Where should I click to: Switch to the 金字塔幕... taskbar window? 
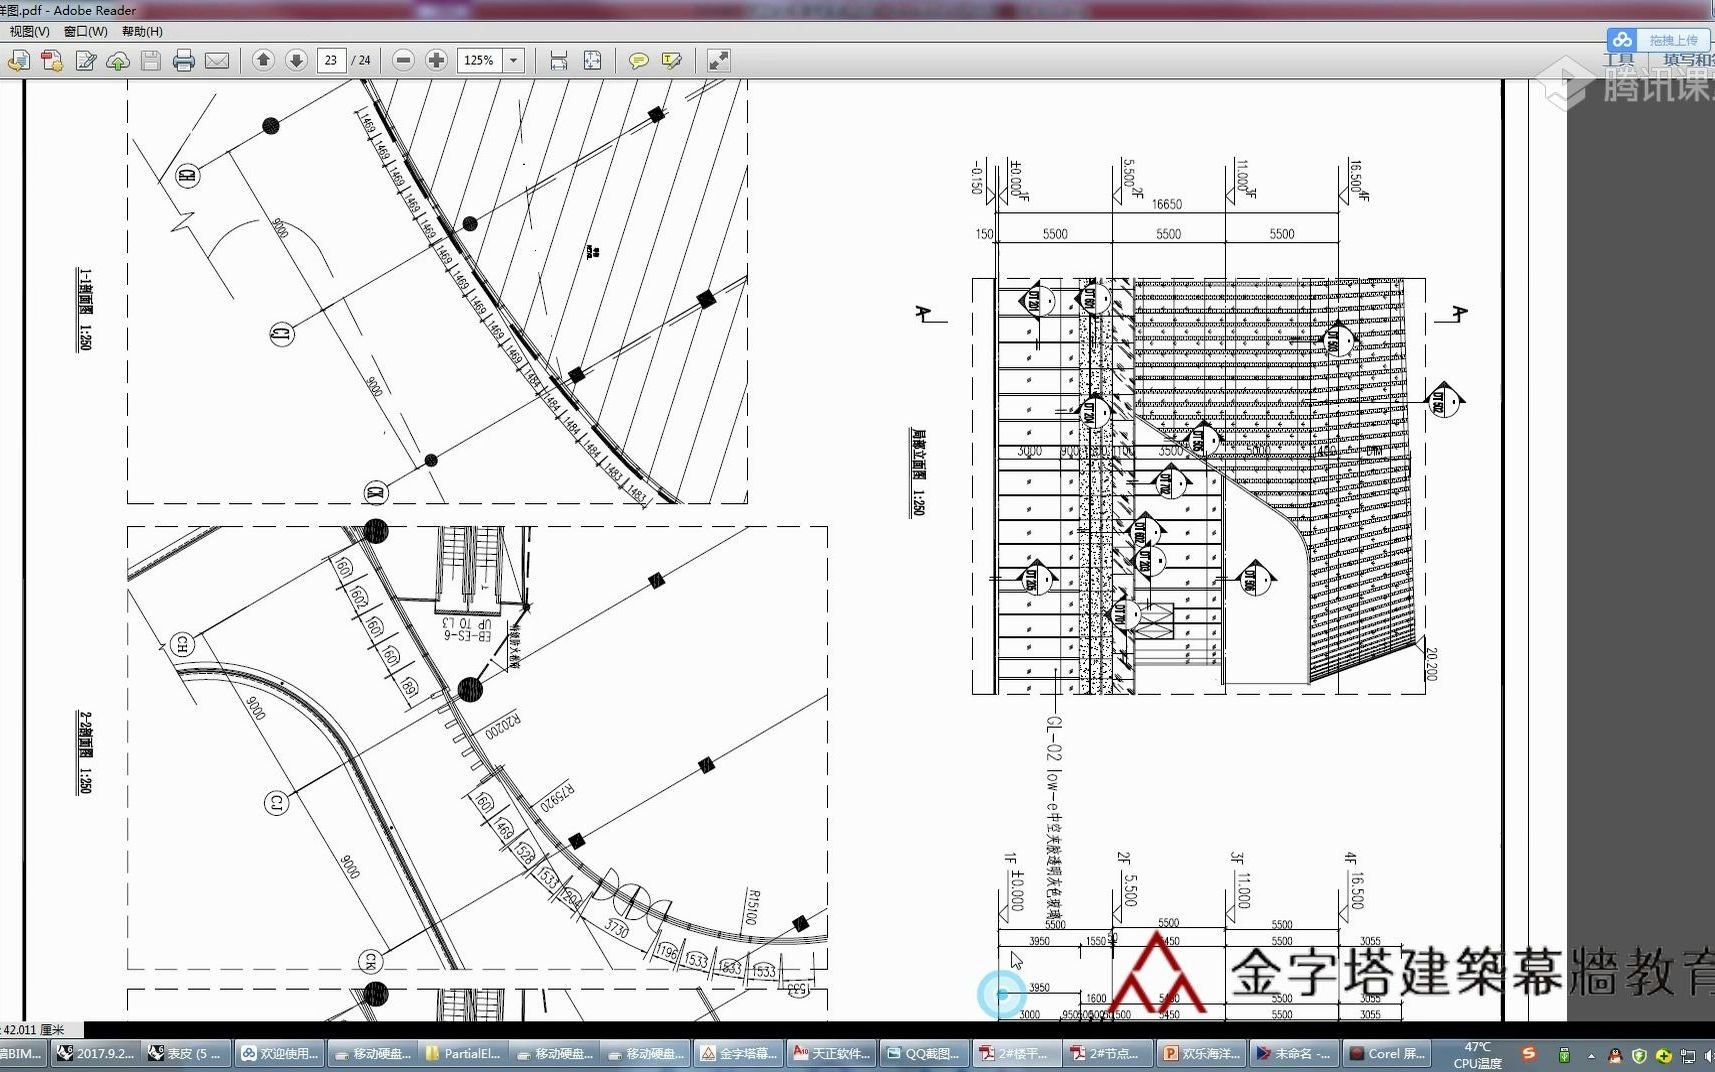click(738, 1053)
